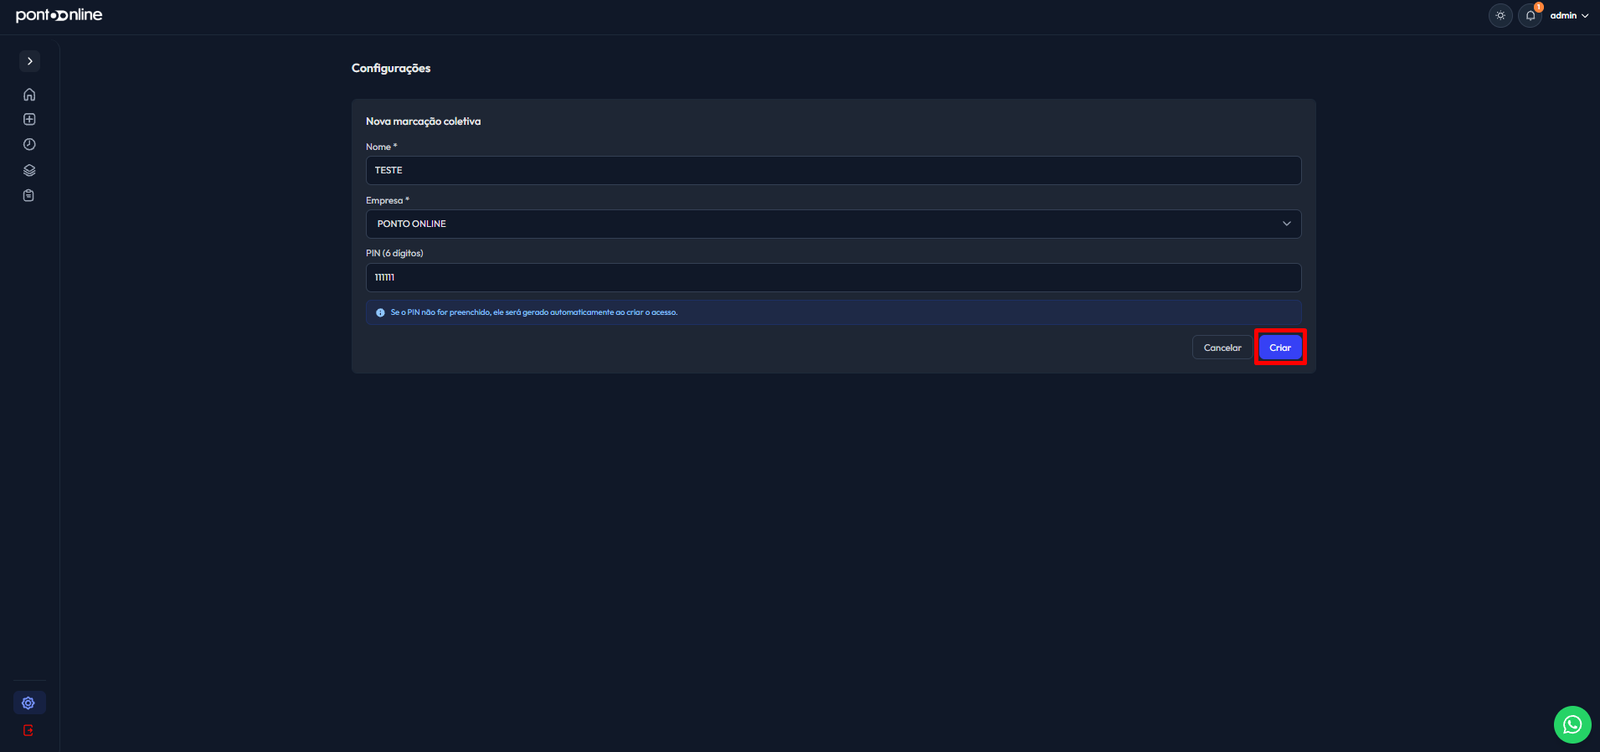1600x752 pixels.
Task: Click the red logout icon
Action: tap(29, 730)
